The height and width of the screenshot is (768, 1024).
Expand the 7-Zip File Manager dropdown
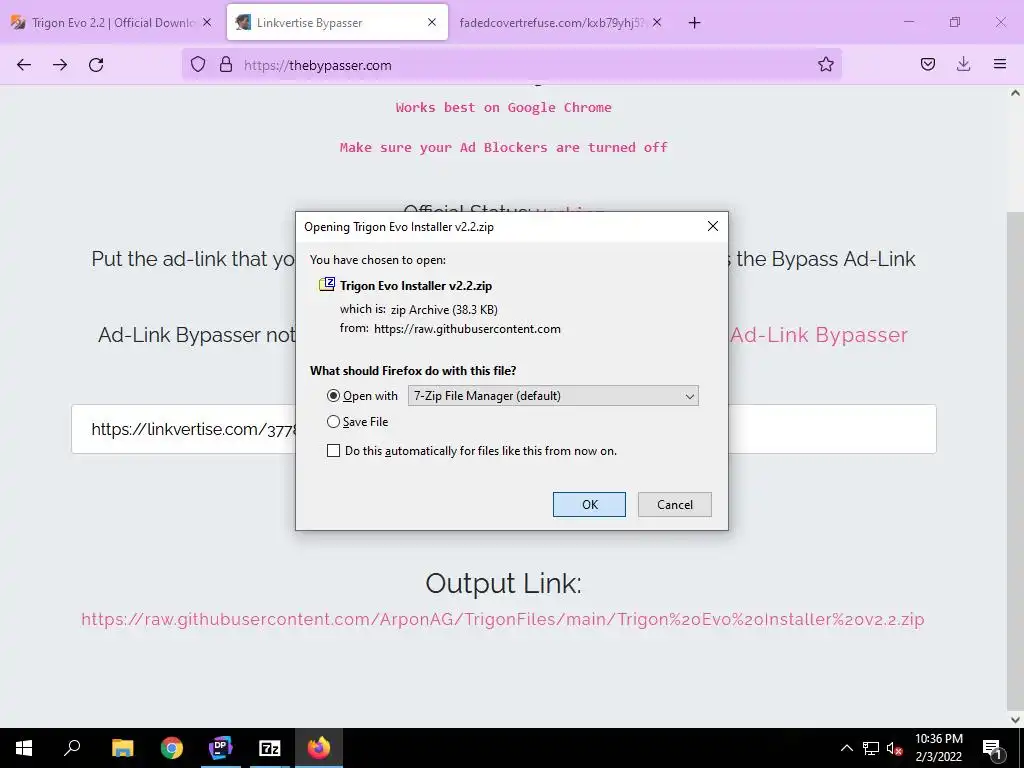pos(553,396)
